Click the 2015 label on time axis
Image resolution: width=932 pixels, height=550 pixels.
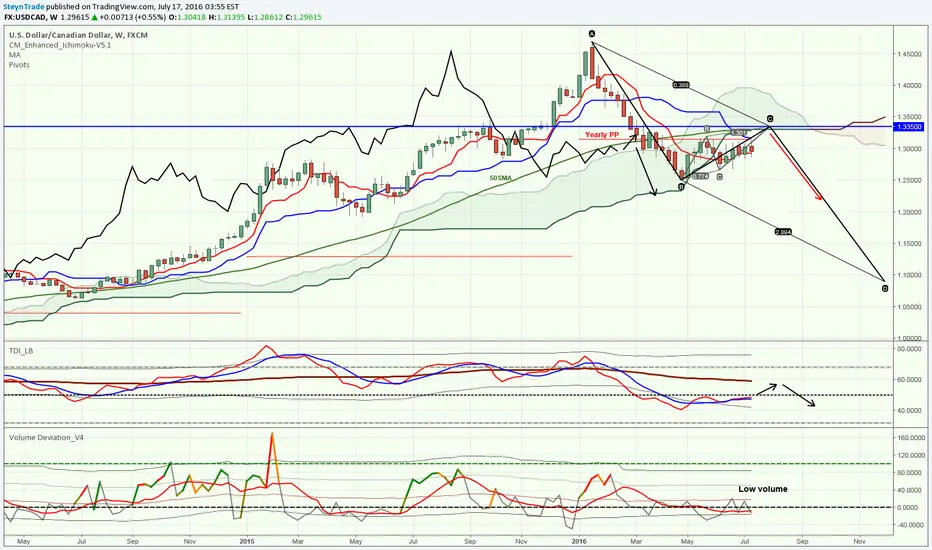tap(247, 542)
